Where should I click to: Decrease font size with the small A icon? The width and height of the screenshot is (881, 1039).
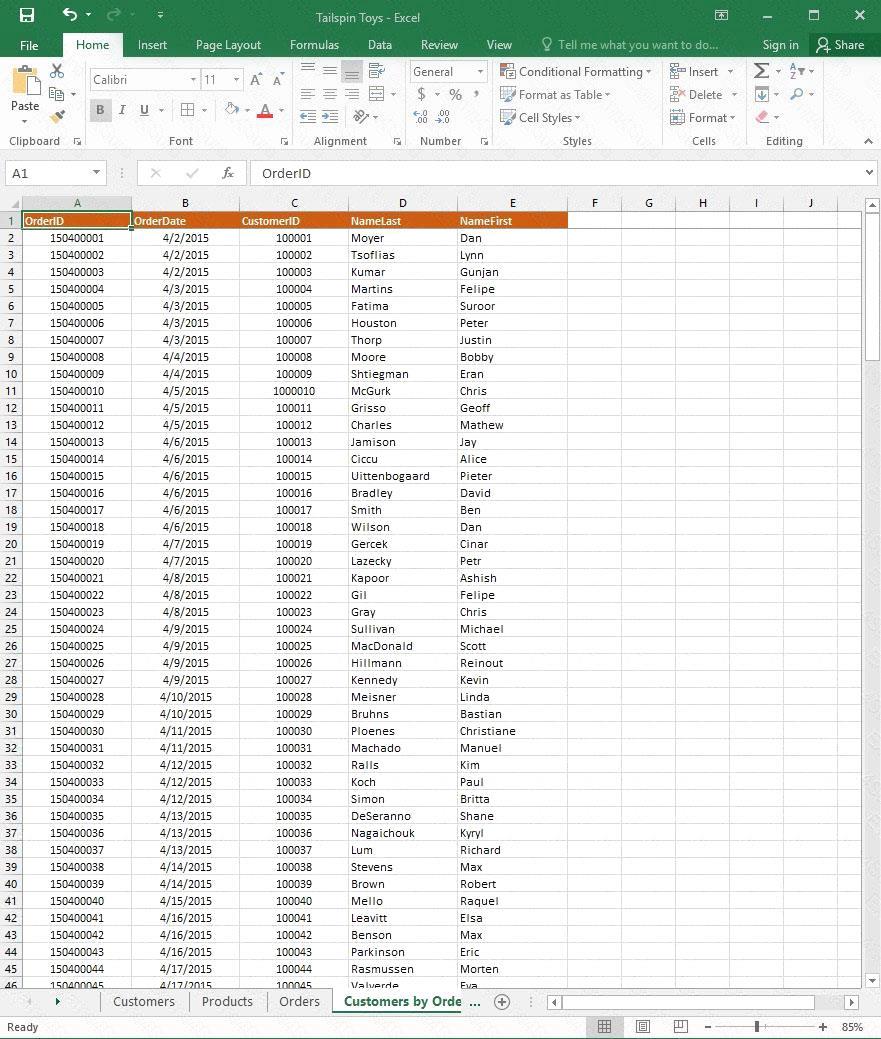[x=278, y=80]
